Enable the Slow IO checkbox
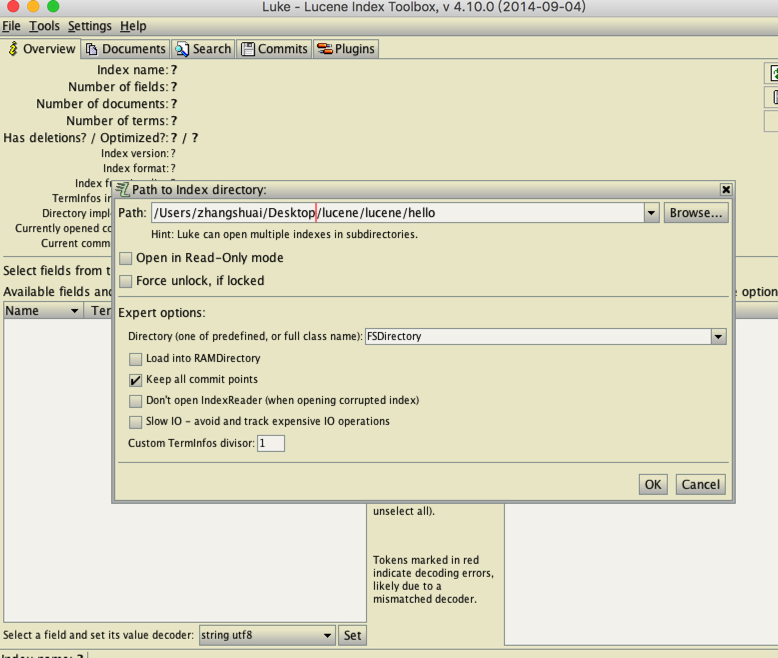Image resolution: width=778 pixels, height=658 pixels. (x=135, y=422)
